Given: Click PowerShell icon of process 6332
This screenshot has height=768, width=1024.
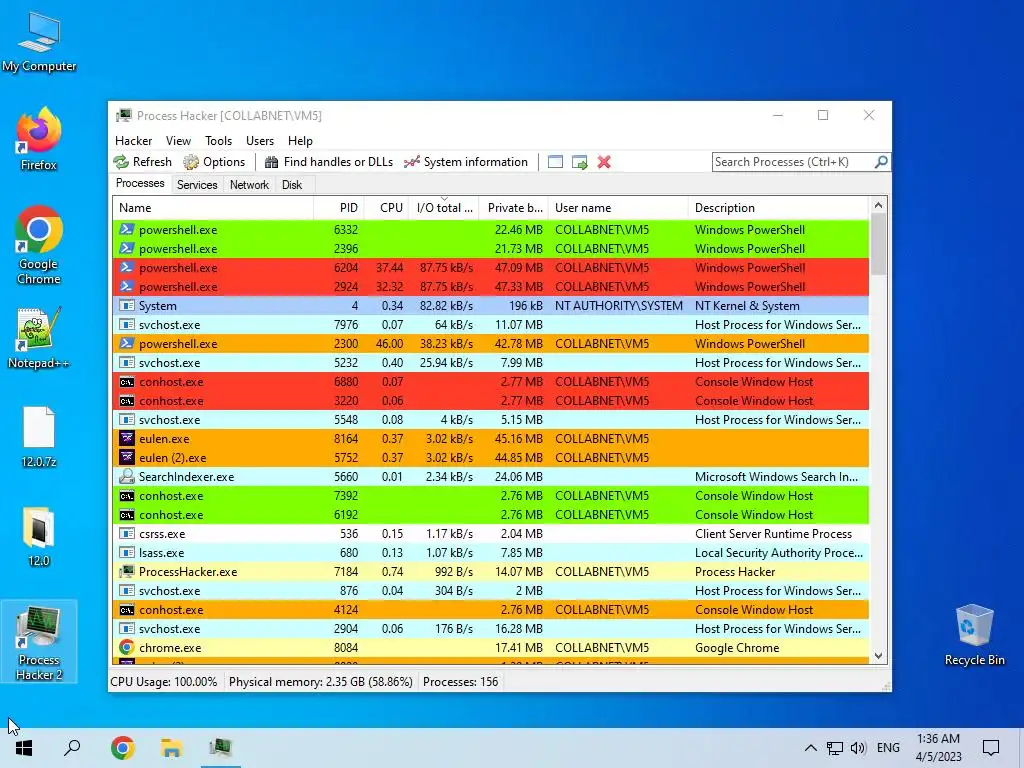Looking at the screenshot, I should [x=127, y=229].
